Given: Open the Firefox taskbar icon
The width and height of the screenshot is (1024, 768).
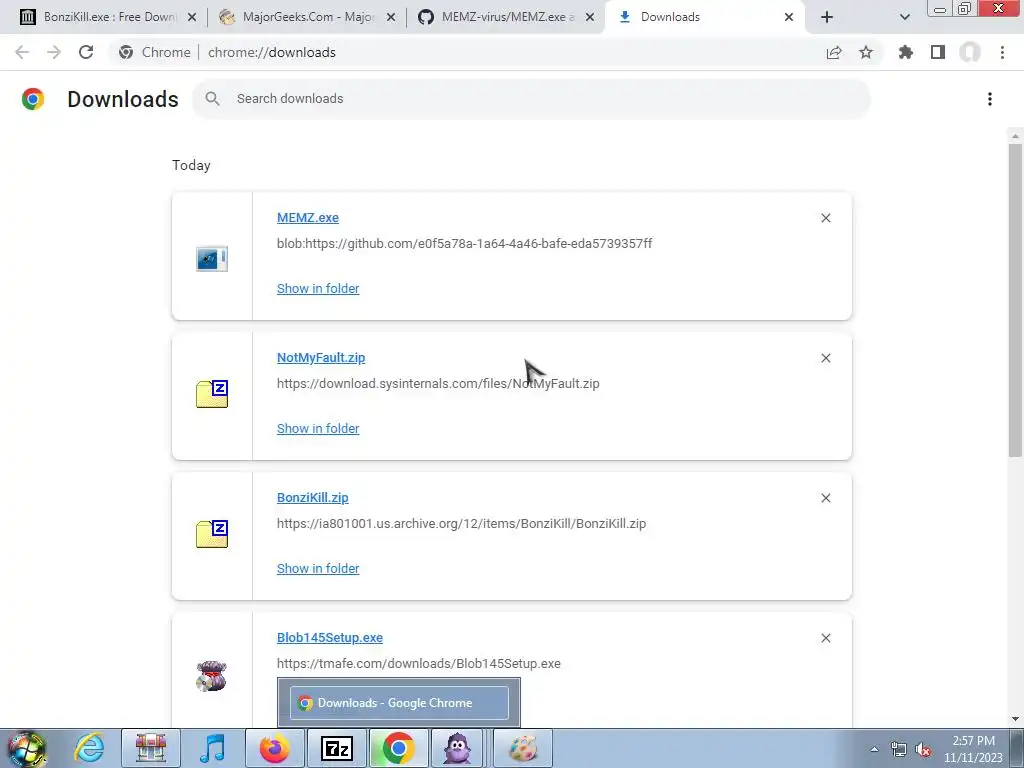Looking at the screenshot, I should (x=274, y=748).
